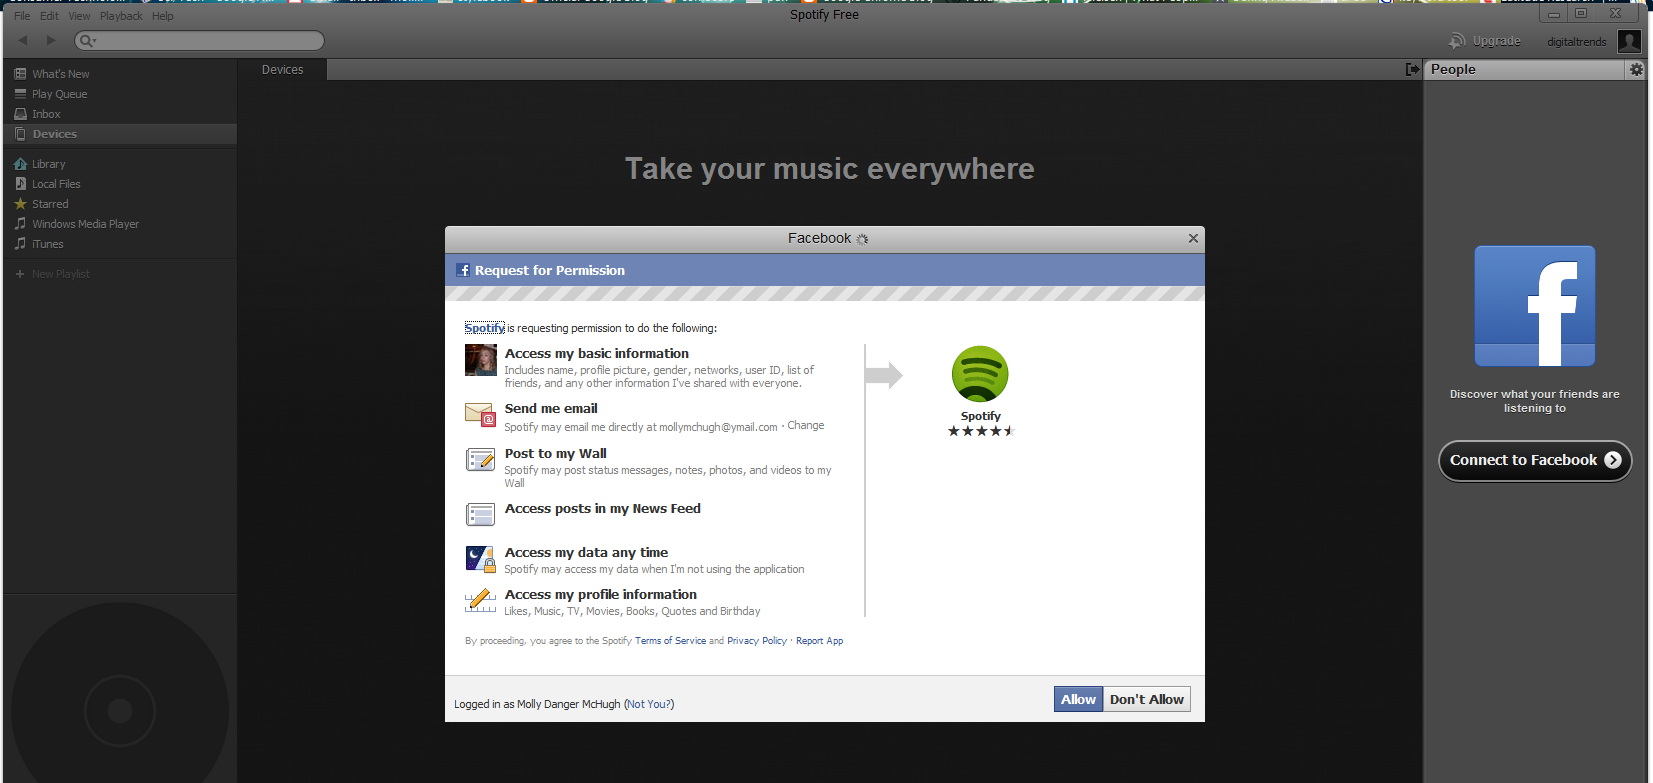Go forward with the right arrow

click(51, 40)
